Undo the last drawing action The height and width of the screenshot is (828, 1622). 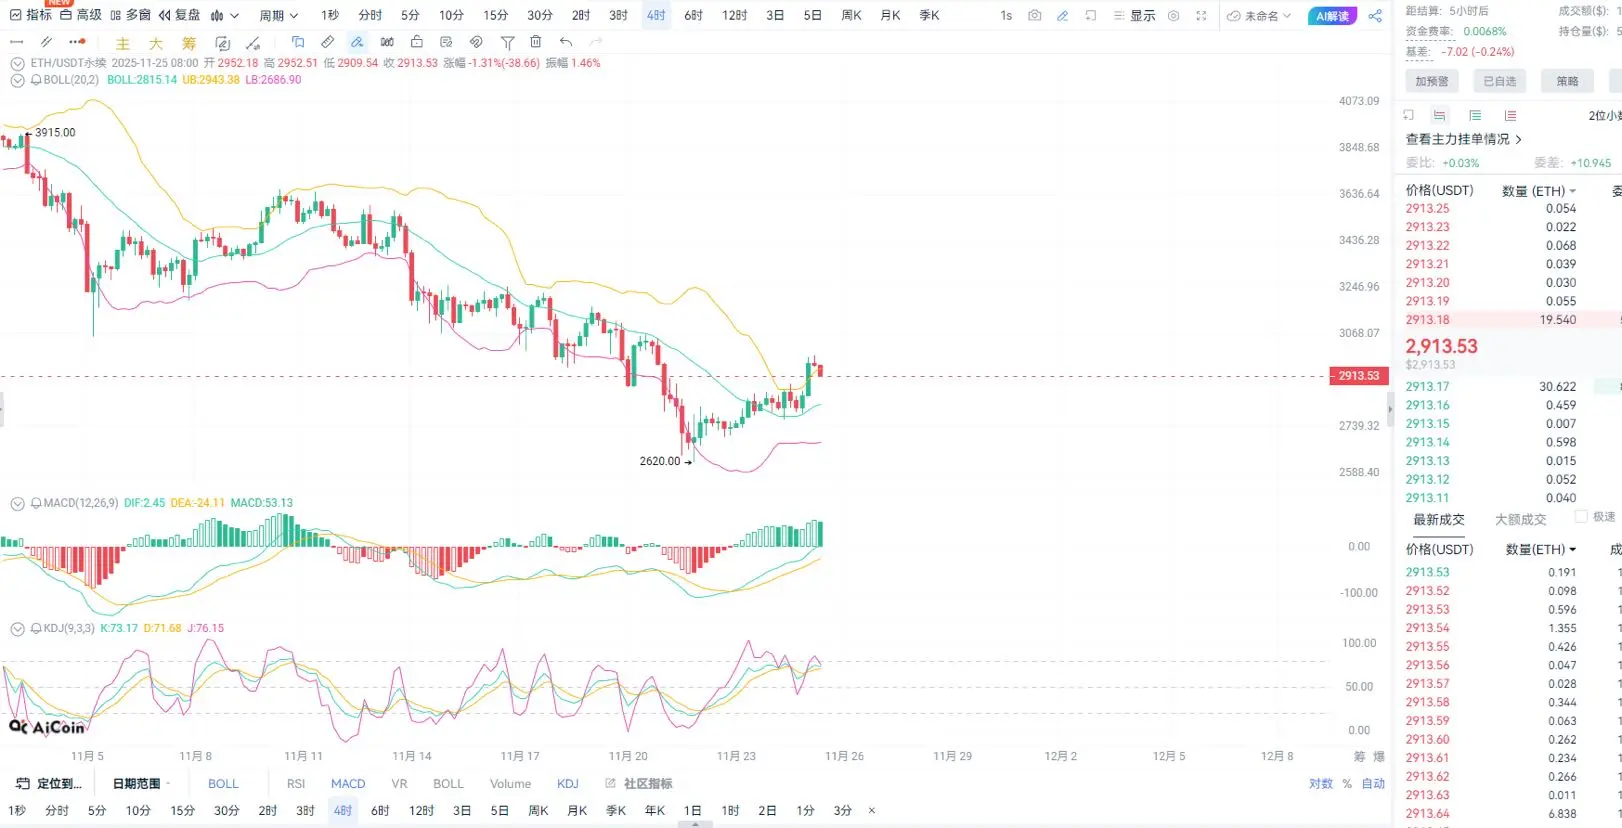pos(566,42)
